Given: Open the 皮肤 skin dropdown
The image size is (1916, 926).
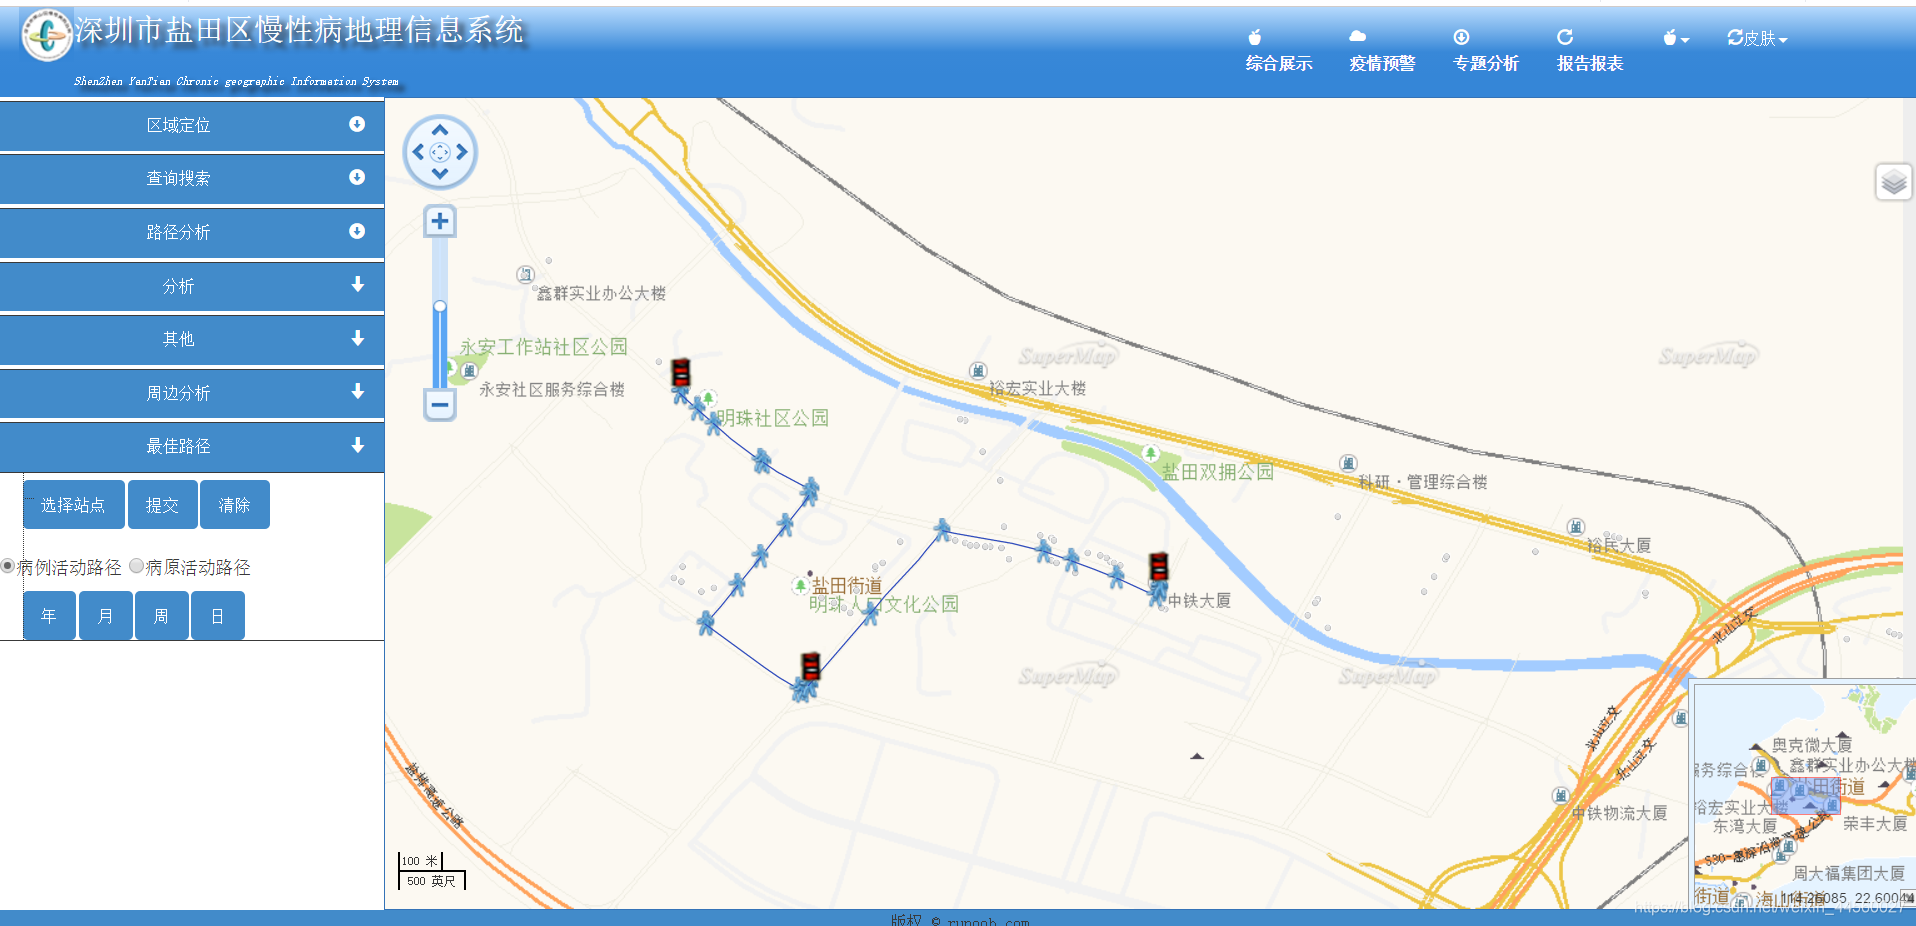Looking at the screenshot, I should [1757, 38].
